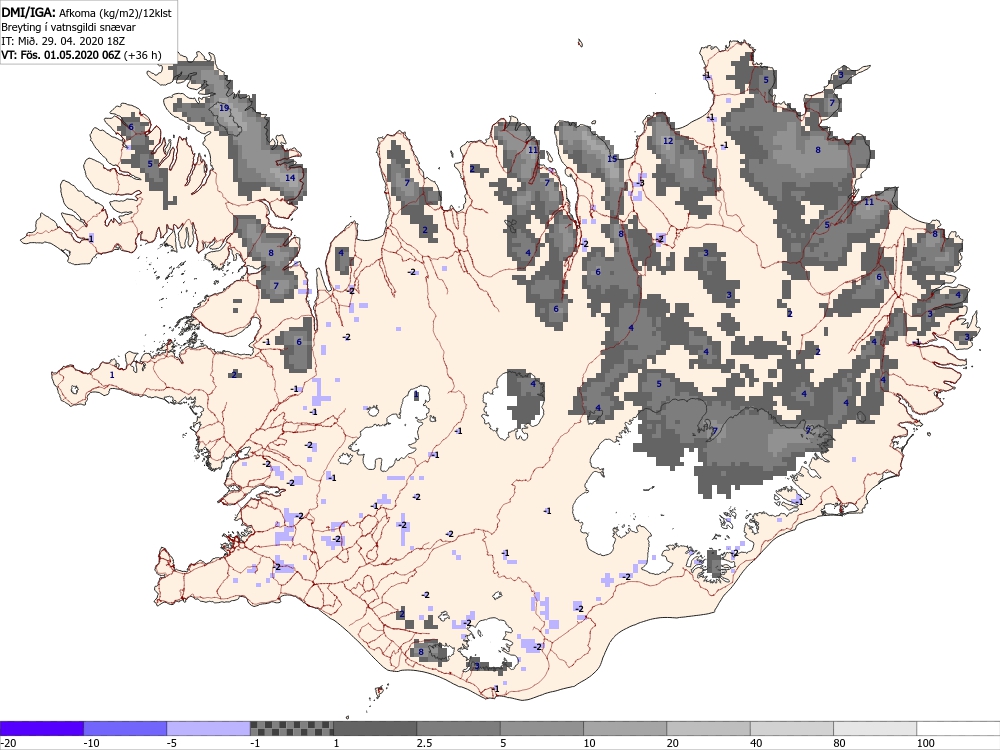Click the map value '14' on the map
The width and height of the screenshot is (1000, 750).
(290, 177)
